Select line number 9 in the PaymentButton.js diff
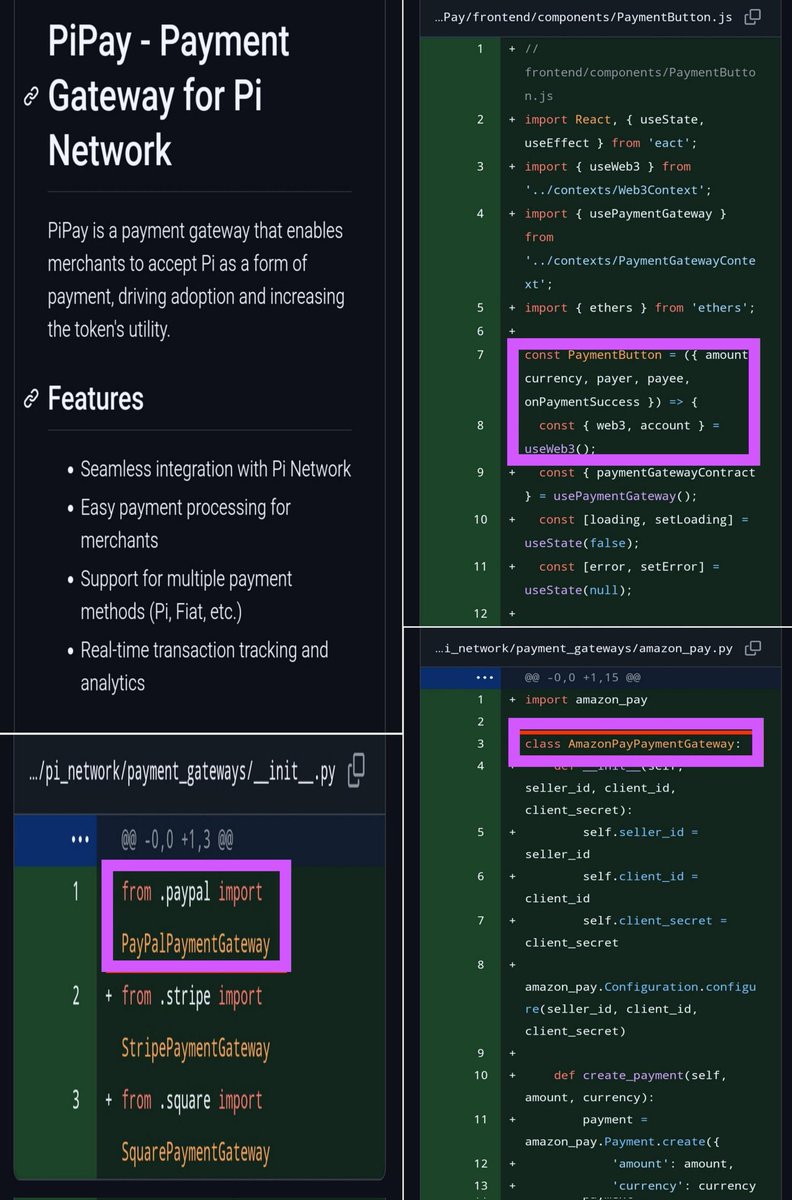The image size is (792, 1200). coord(480,472)
